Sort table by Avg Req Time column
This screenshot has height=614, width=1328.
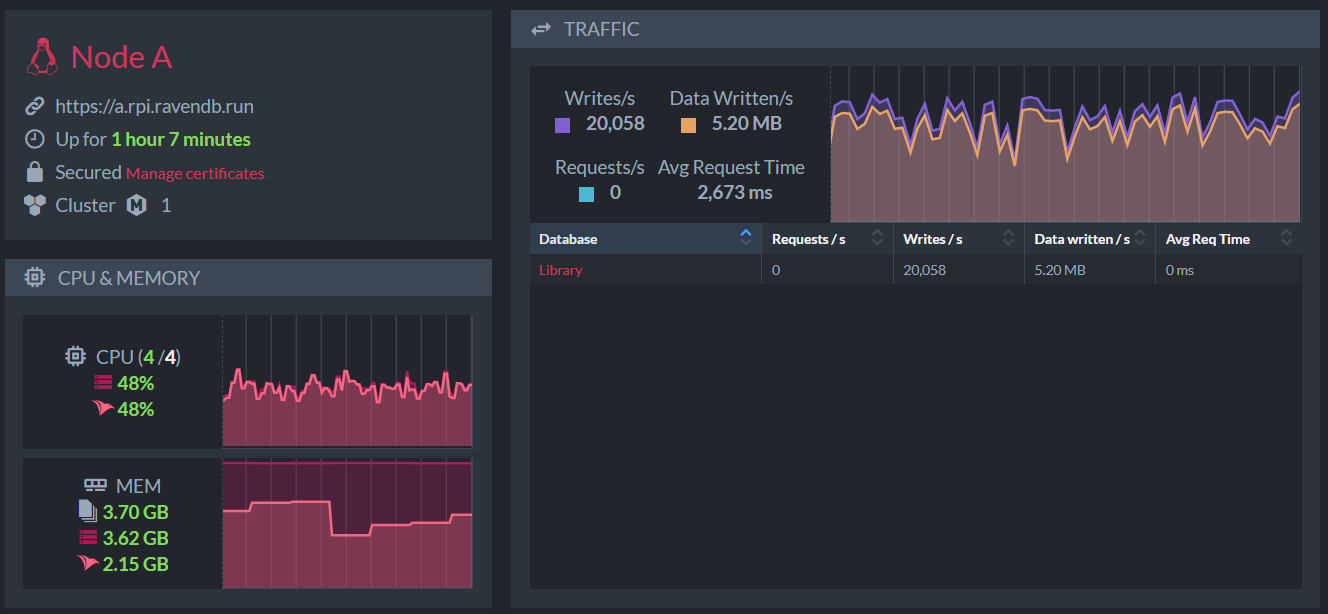pyautogui.click(x=1229, y=239)
